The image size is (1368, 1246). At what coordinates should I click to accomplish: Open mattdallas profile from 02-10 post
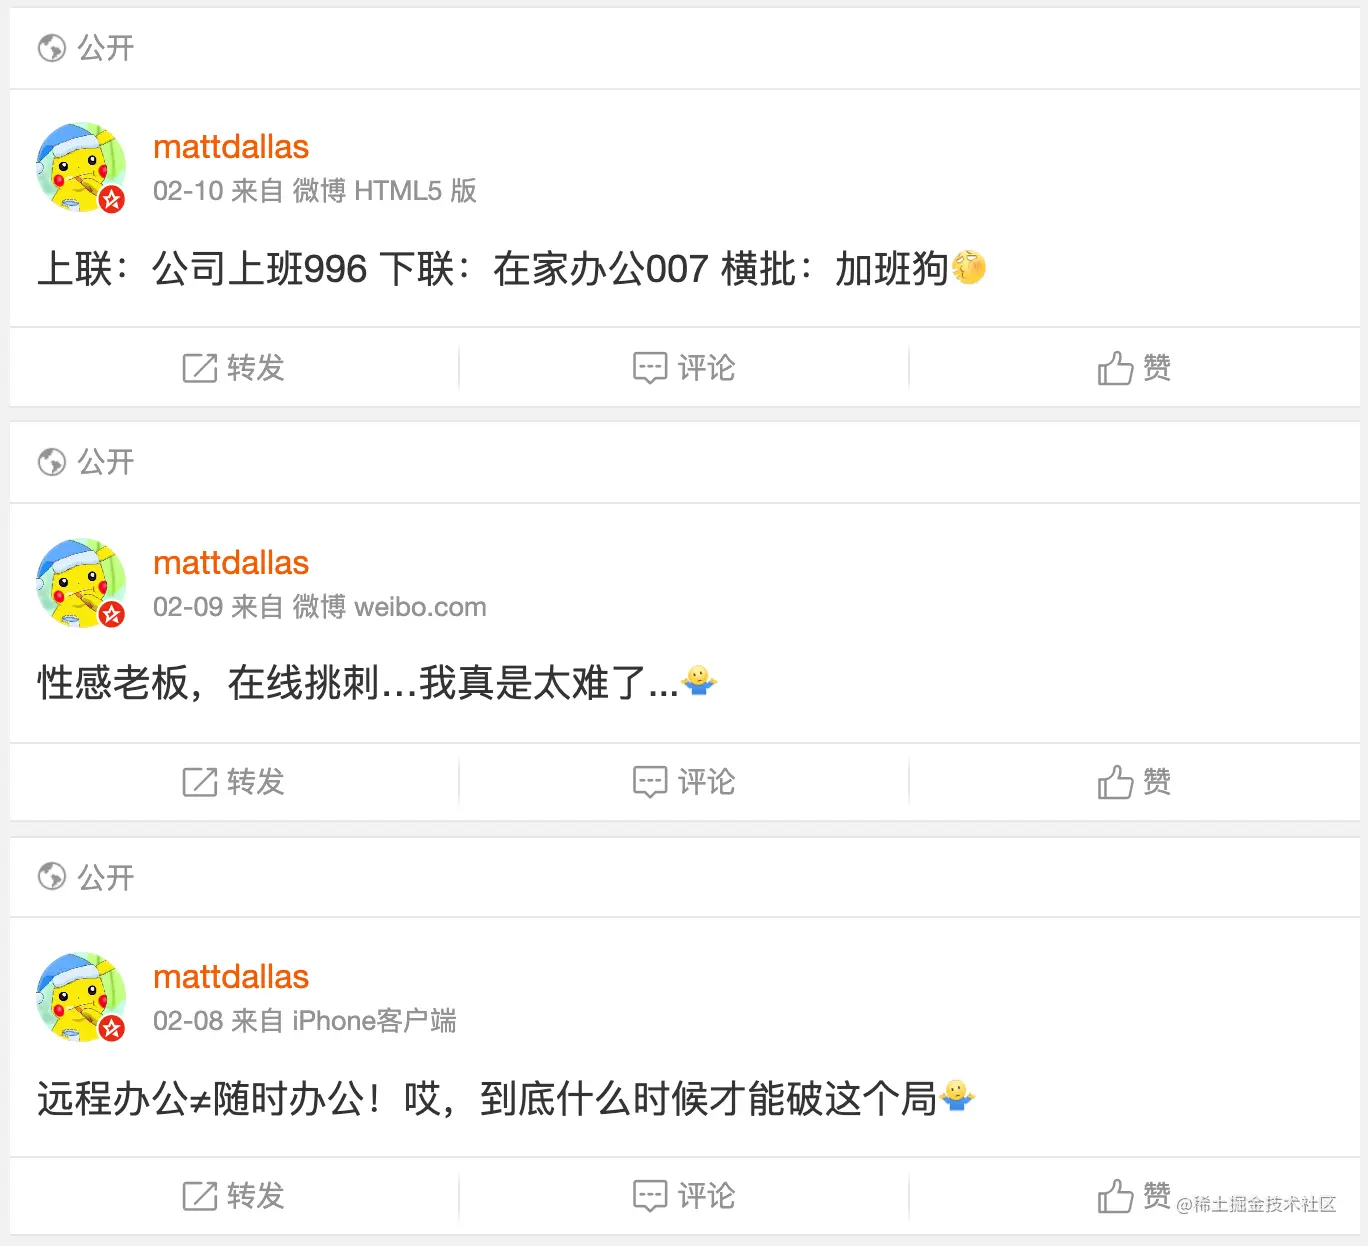pos(231,147)
